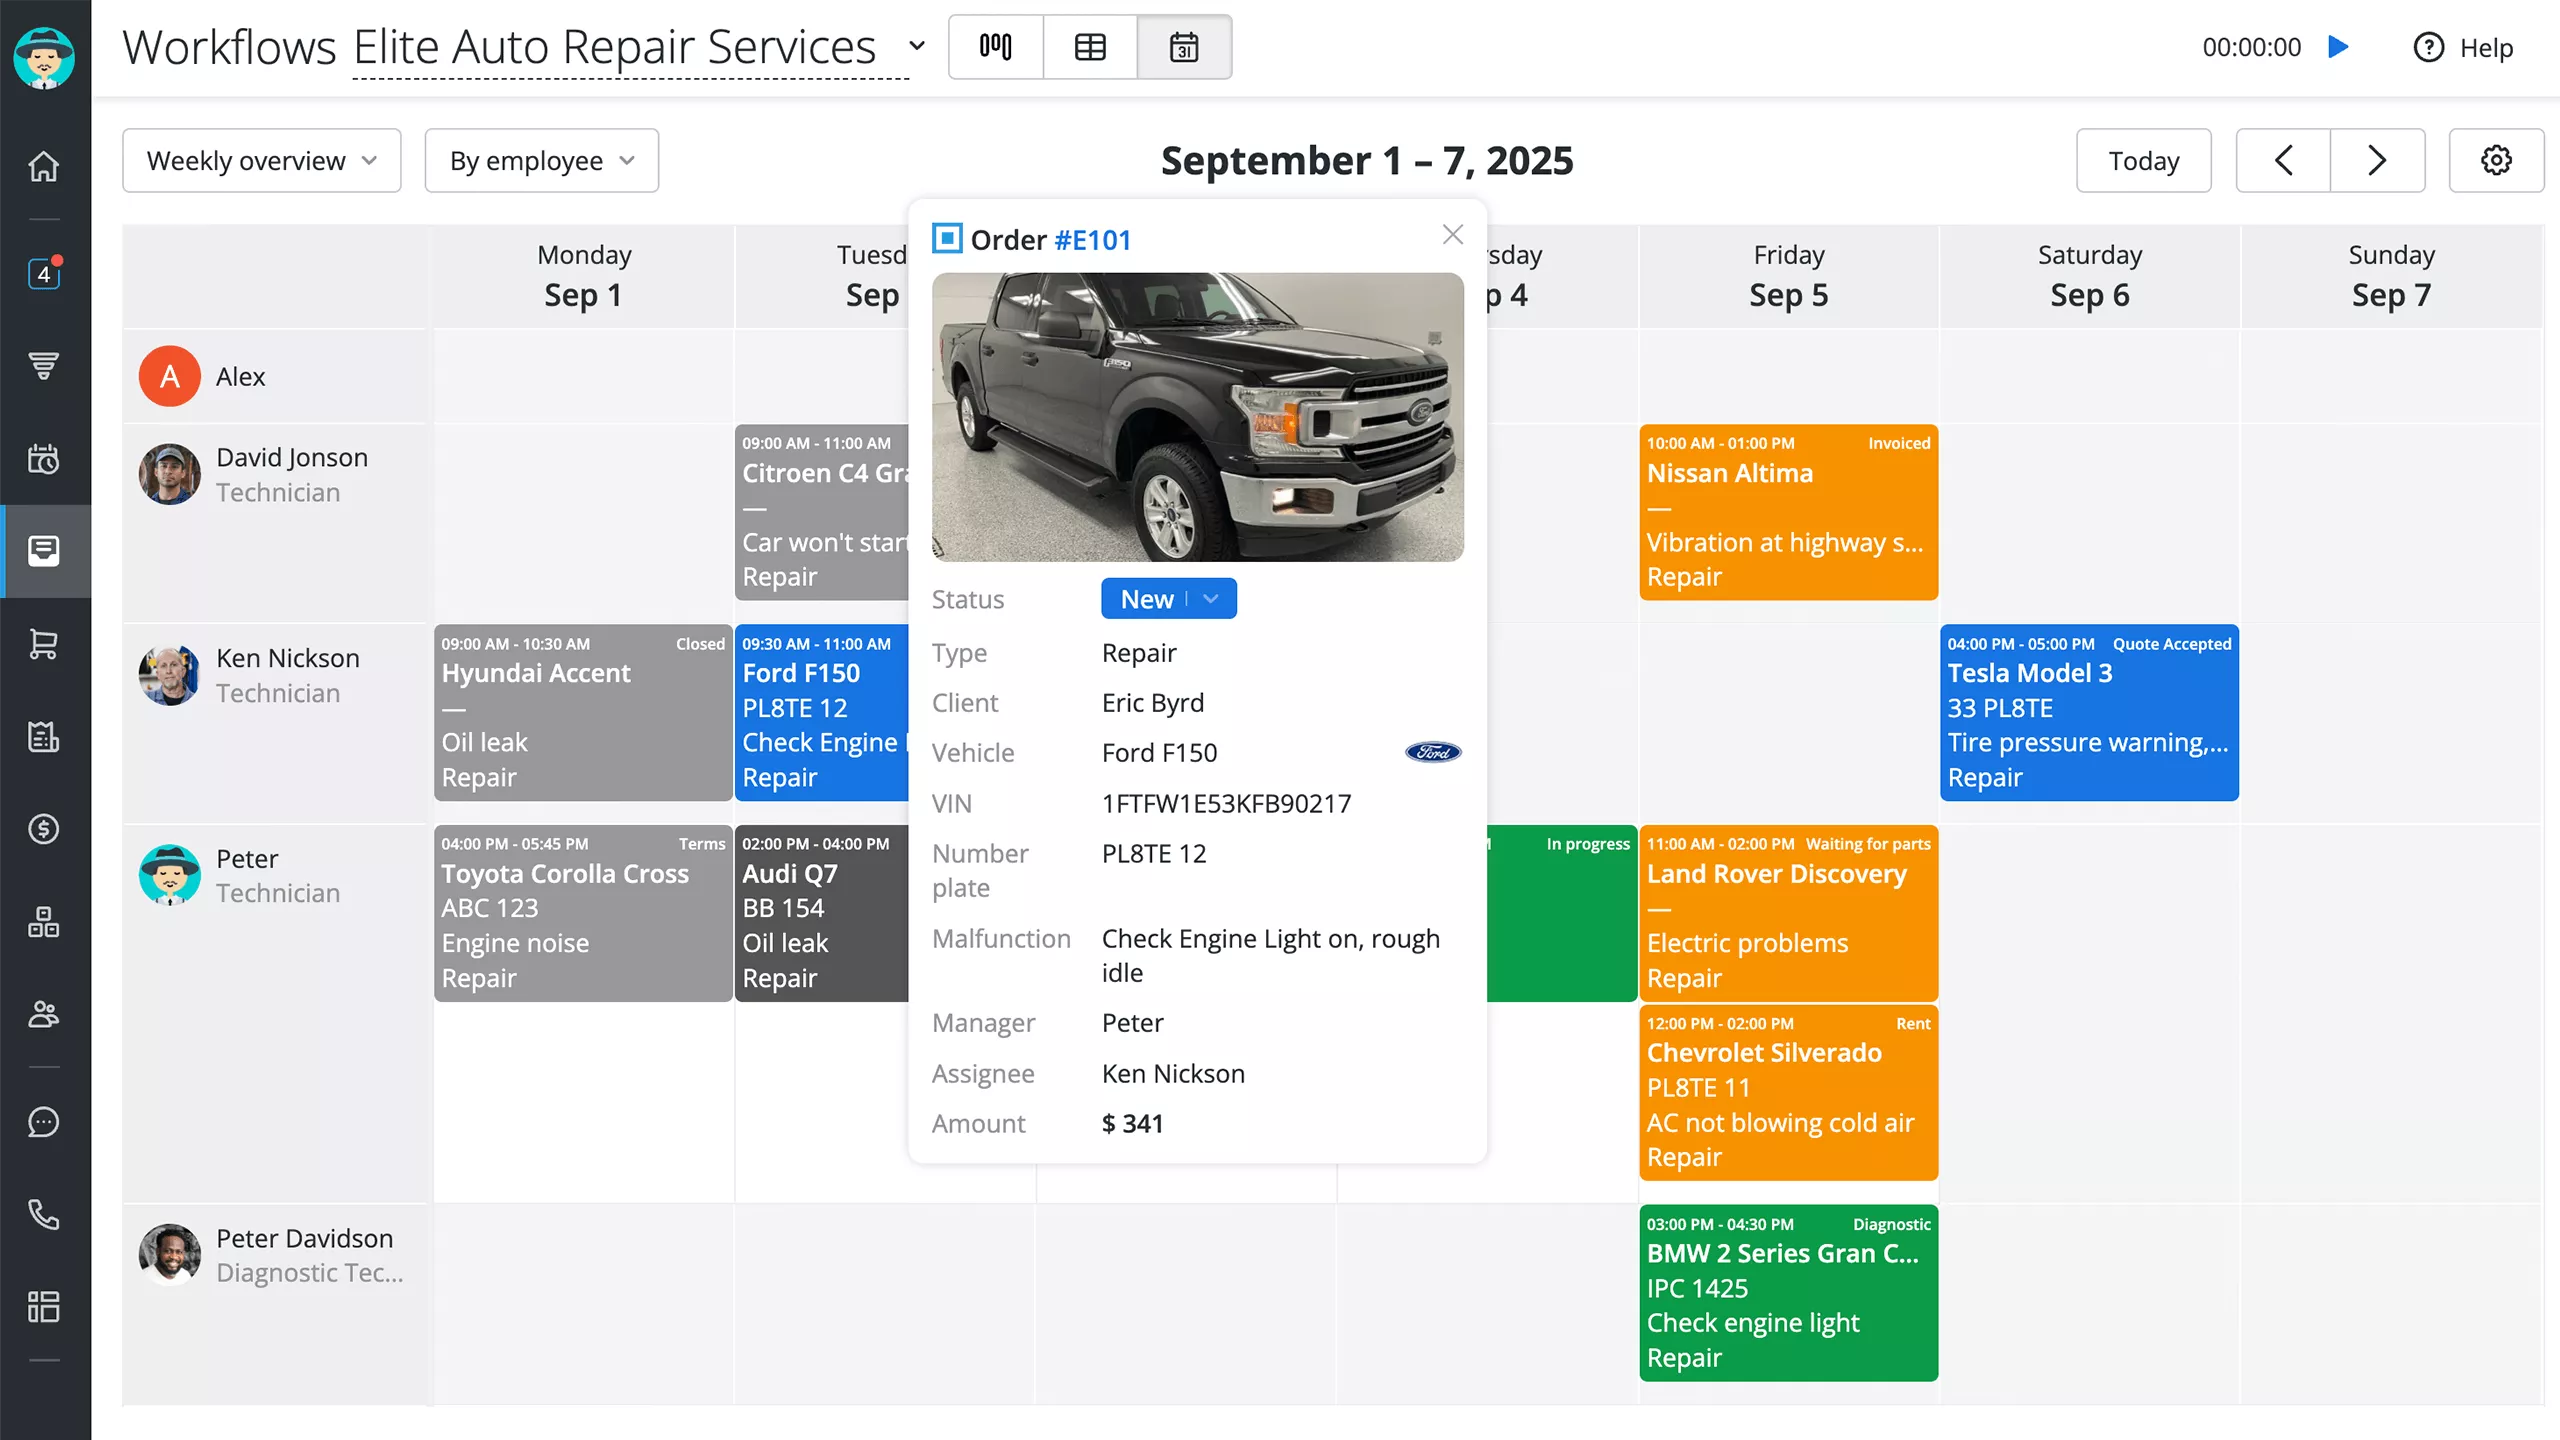Screen dimensions: 2560x1440
Task: Switch to the kanban board view
Action: (x=995, y=46)
